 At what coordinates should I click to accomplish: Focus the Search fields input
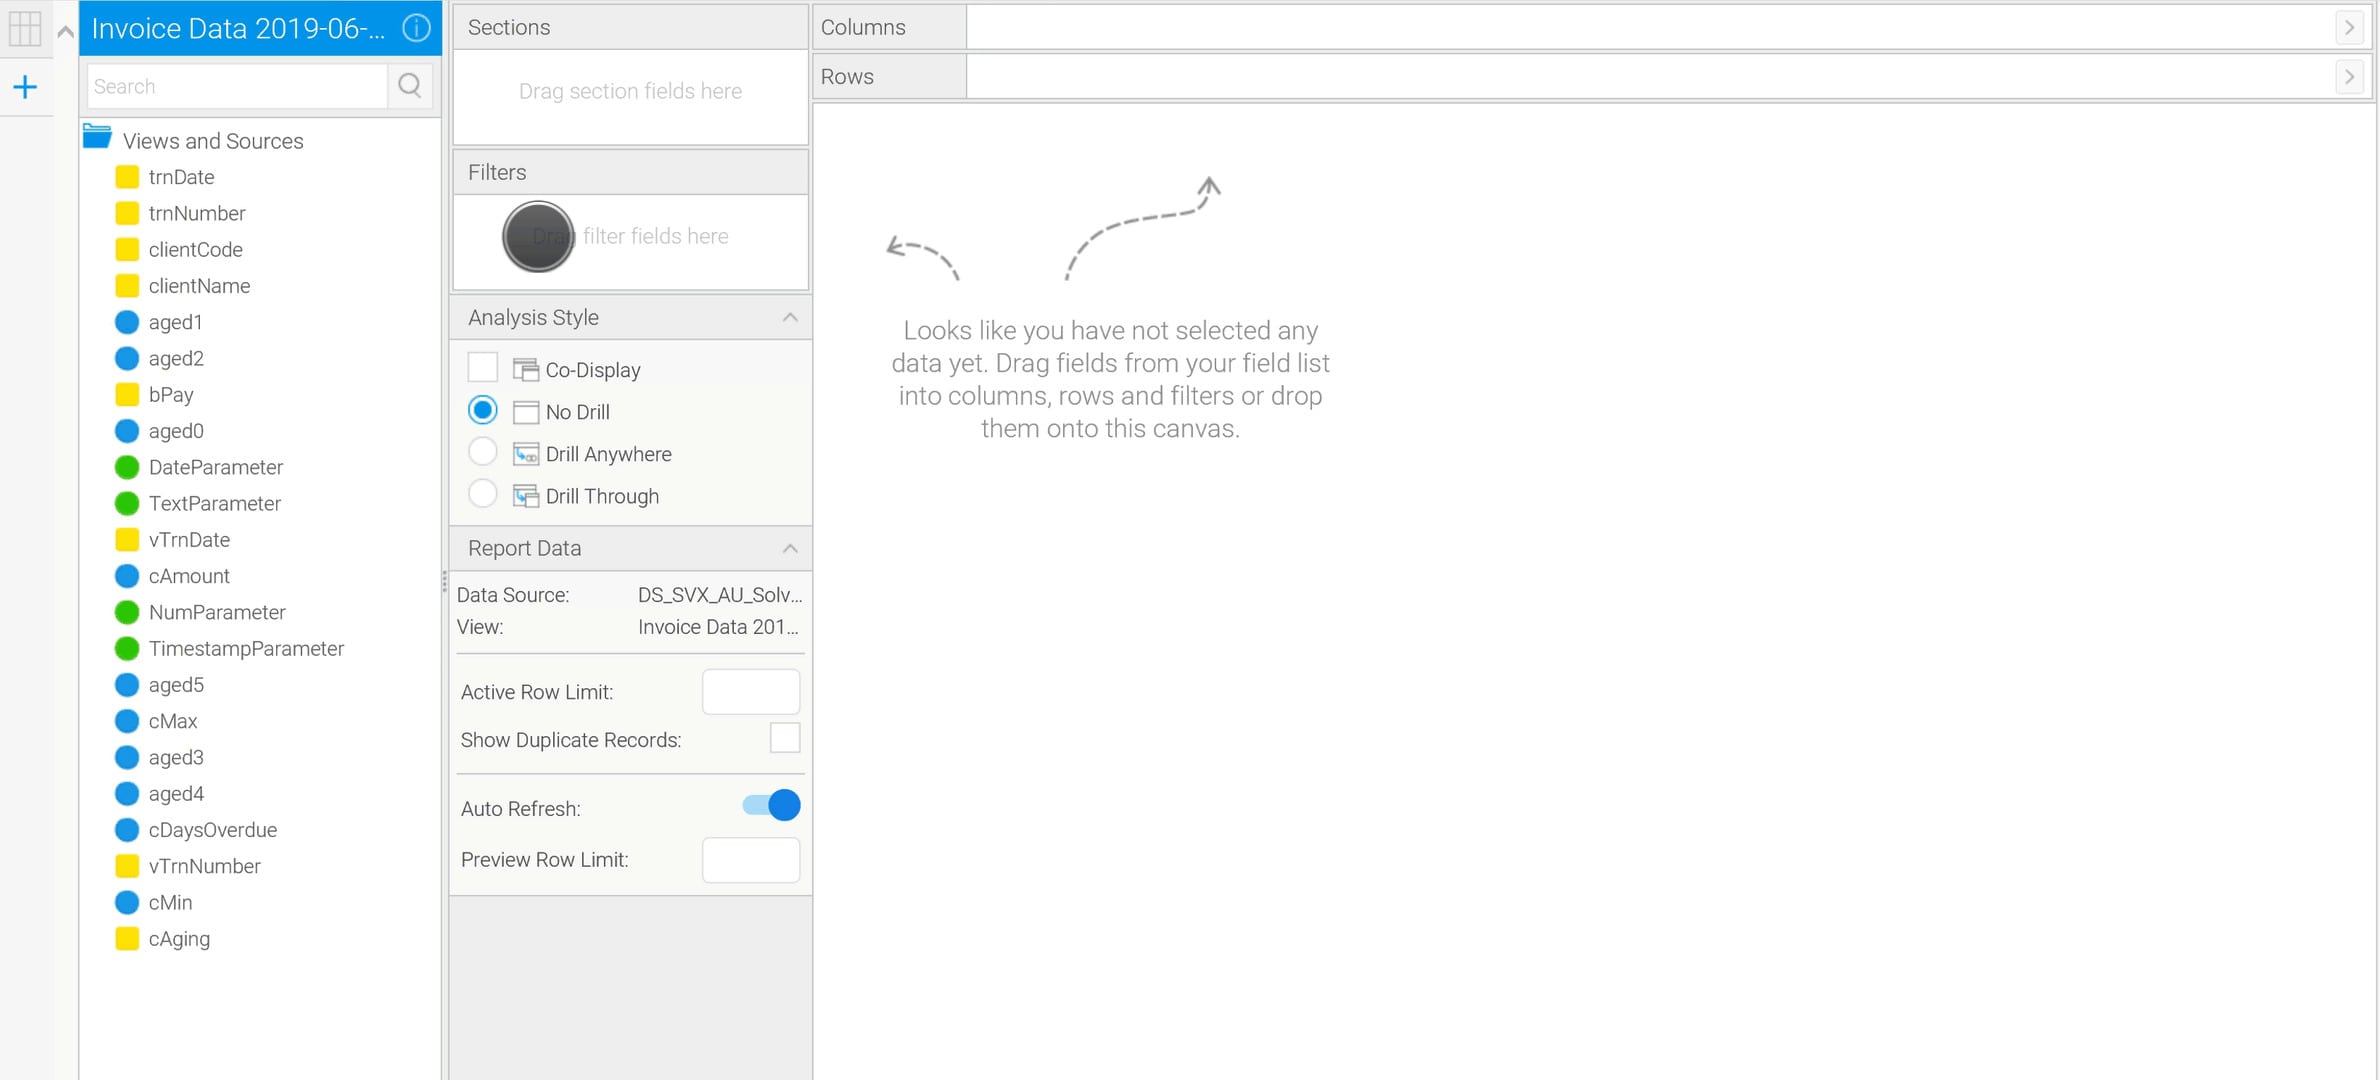[x=238, y=86]
